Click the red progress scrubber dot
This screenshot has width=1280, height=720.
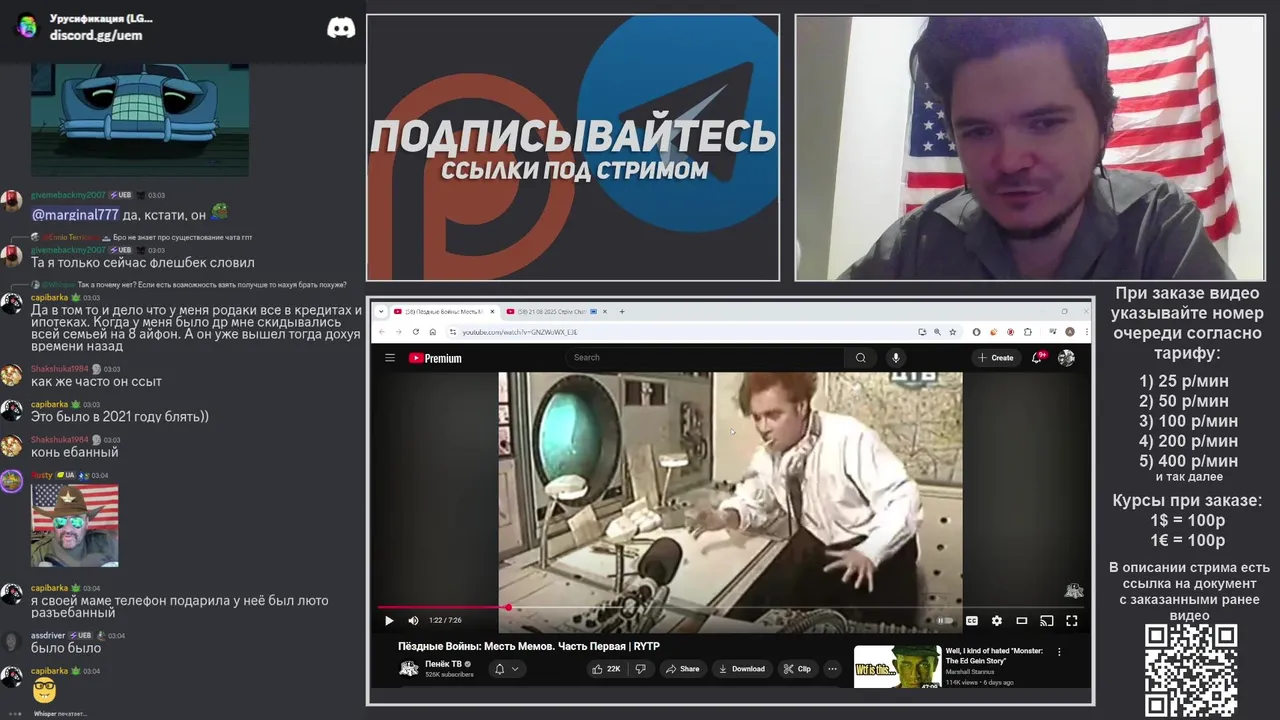pyautogui.click(x=508, y=607)
